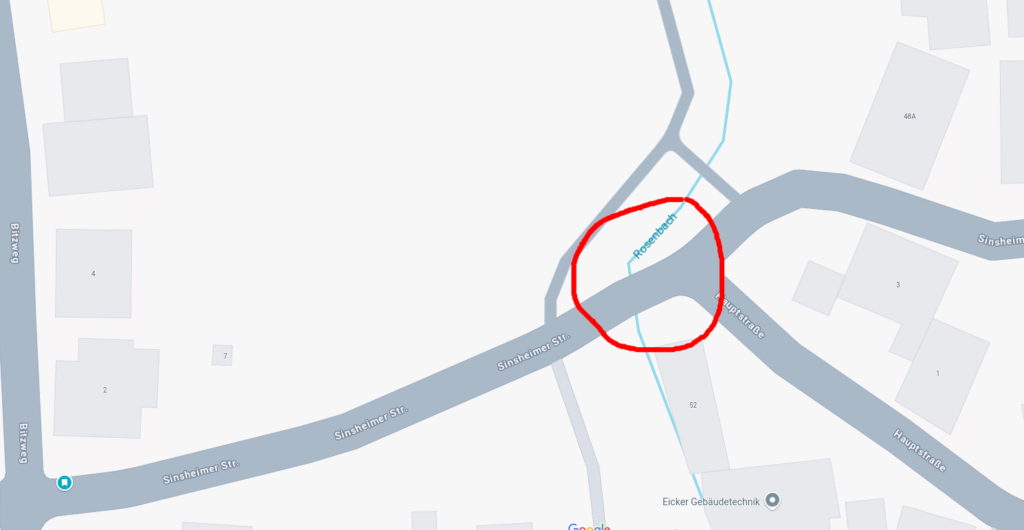The height and width of the screenshot is (530, 1024).
Task: Select the building labeled 52
Action: pyautogui.click(x=693, y=405)
